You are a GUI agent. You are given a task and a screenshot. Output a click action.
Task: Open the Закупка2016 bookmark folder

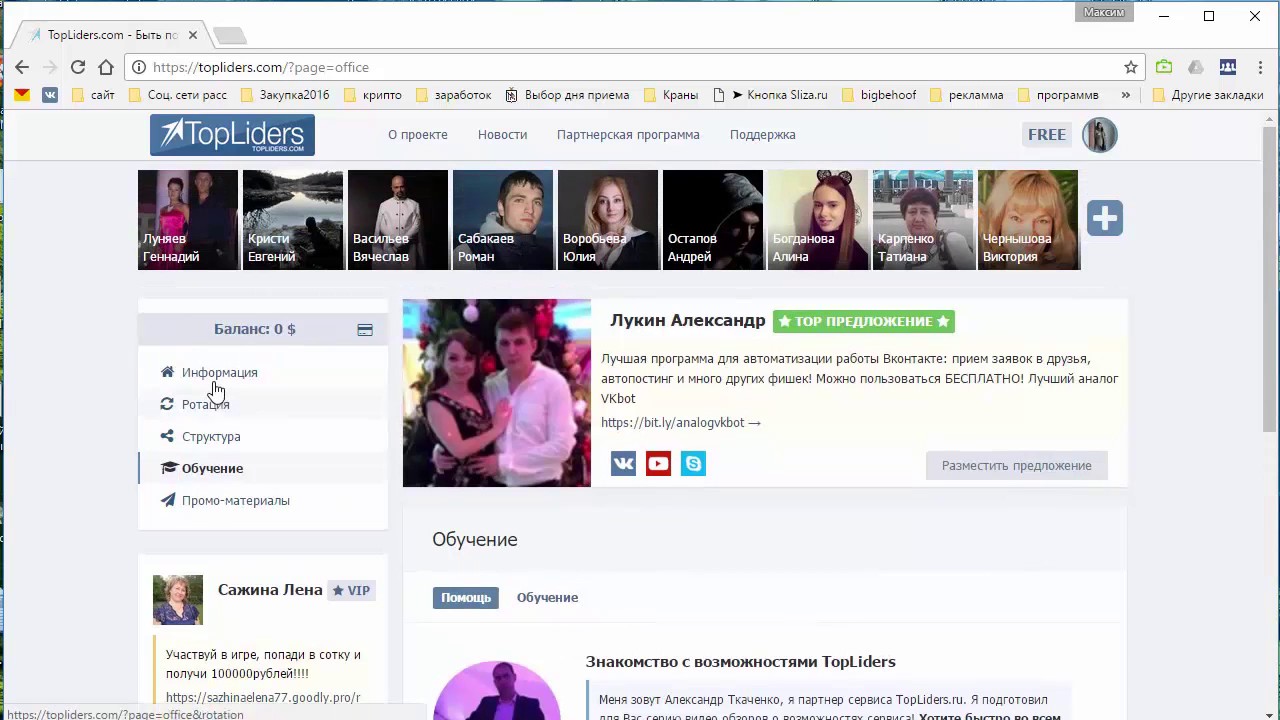(285, 95)
